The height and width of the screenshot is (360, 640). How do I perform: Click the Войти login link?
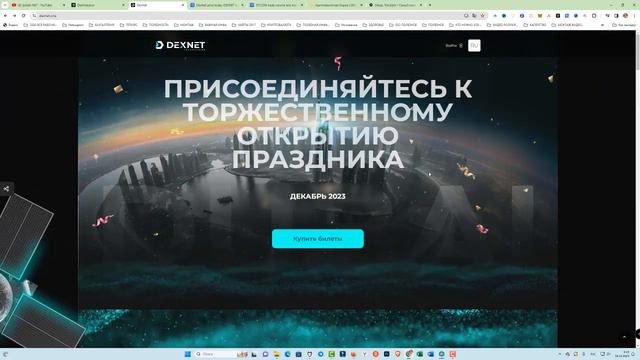coord(454,46)
